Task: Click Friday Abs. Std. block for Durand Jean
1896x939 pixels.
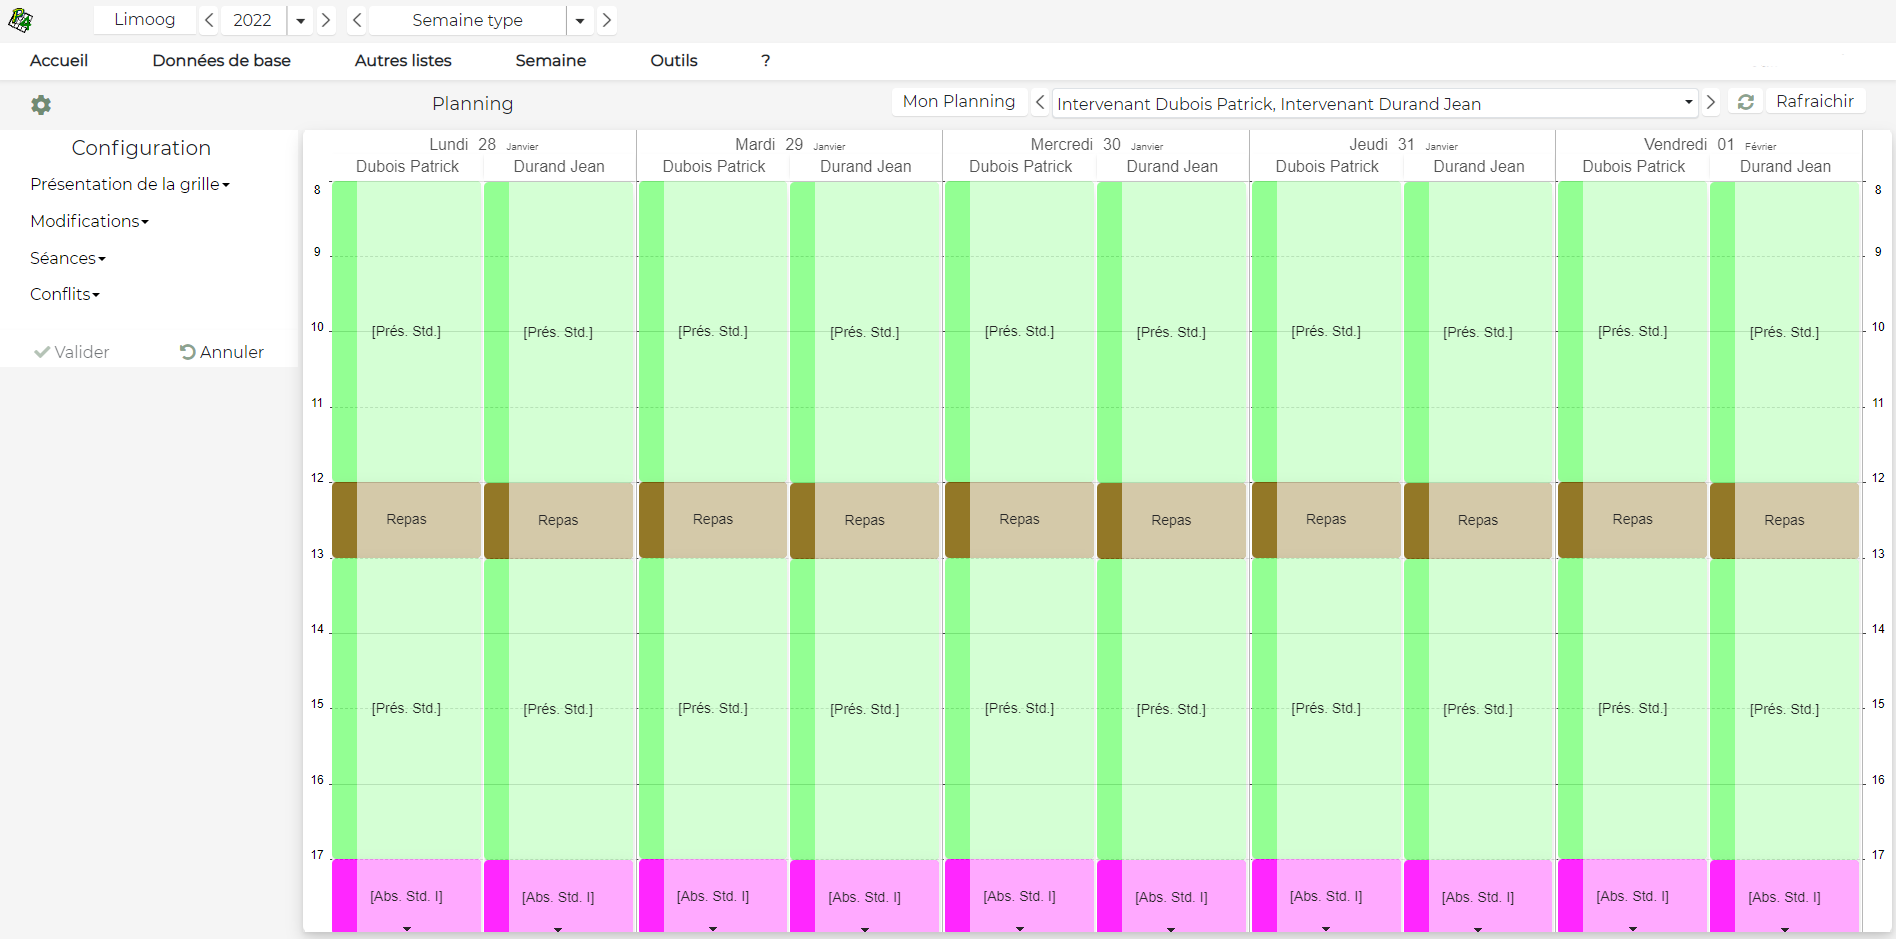Action: click(x=1784, y=897)
